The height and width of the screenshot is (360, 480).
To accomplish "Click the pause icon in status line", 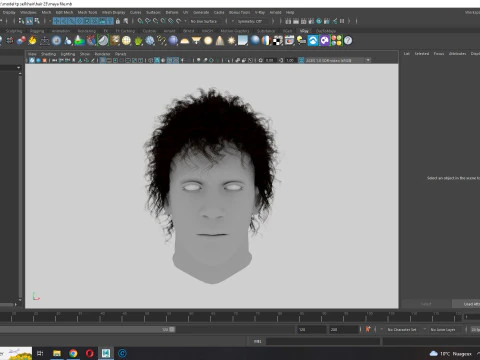I will point(342,21).
